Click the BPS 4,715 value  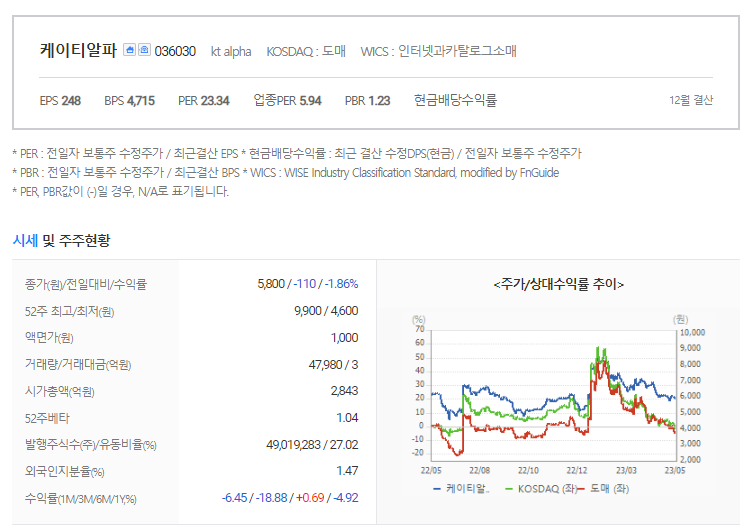129,101
